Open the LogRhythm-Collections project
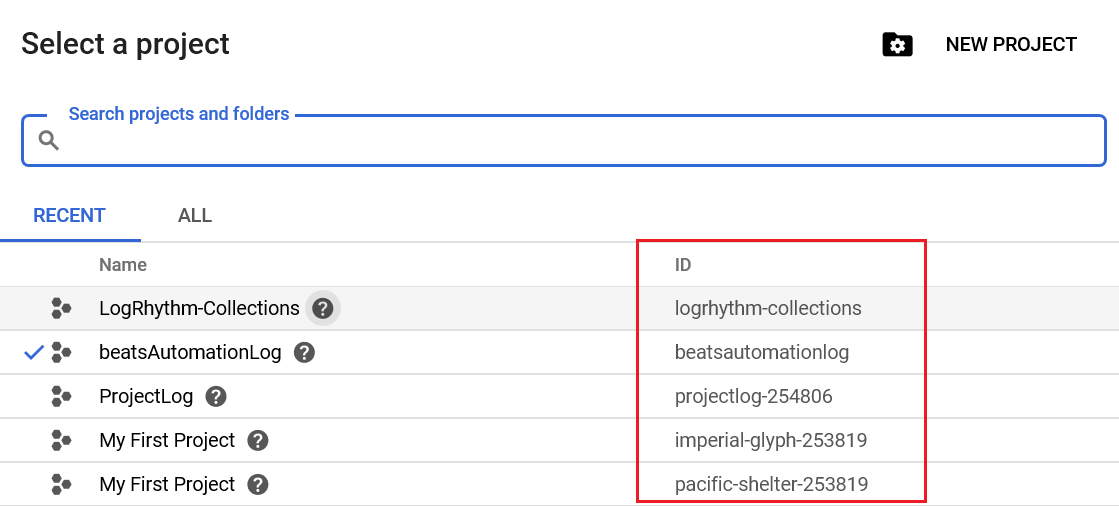The height and width of the screenshot is (506, 1119). pyautogui.click(x=199, y=309)
